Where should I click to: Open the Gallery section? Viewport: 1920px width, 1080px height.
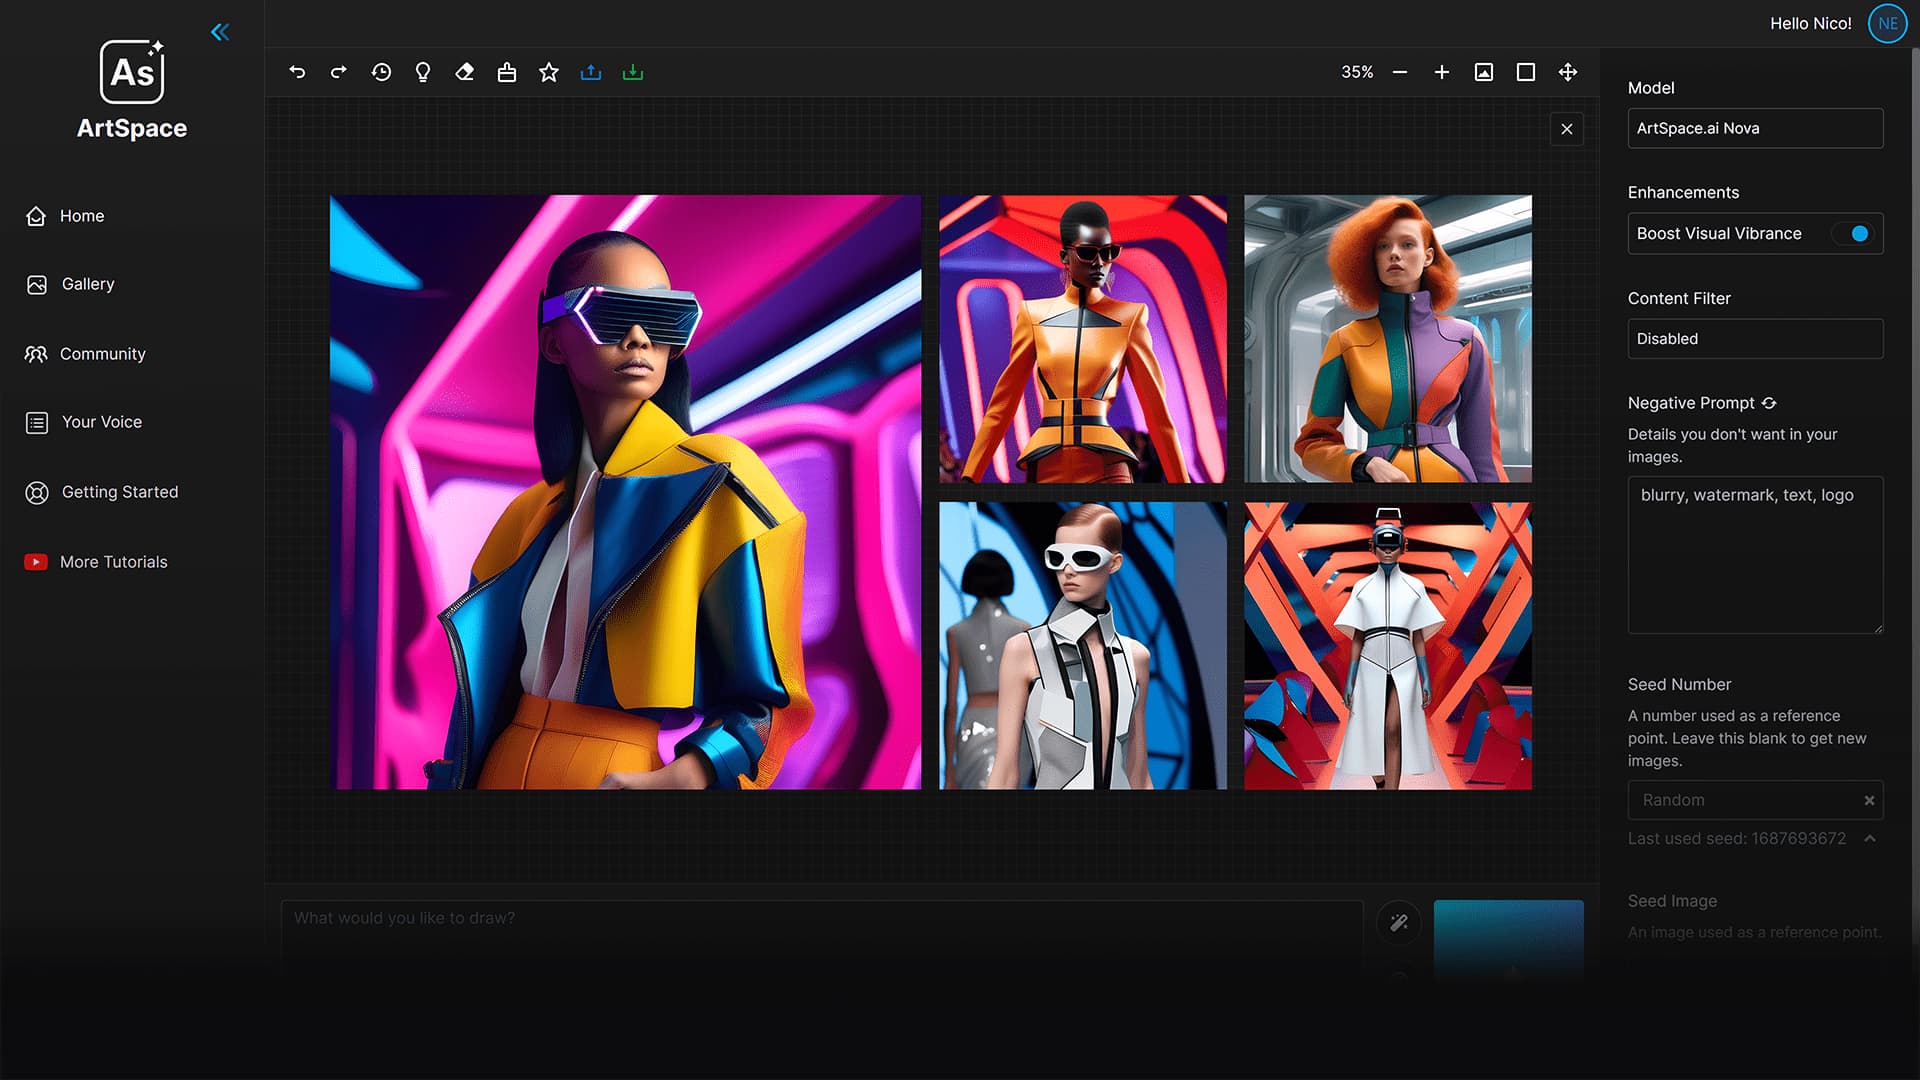(x=87, y=284)
